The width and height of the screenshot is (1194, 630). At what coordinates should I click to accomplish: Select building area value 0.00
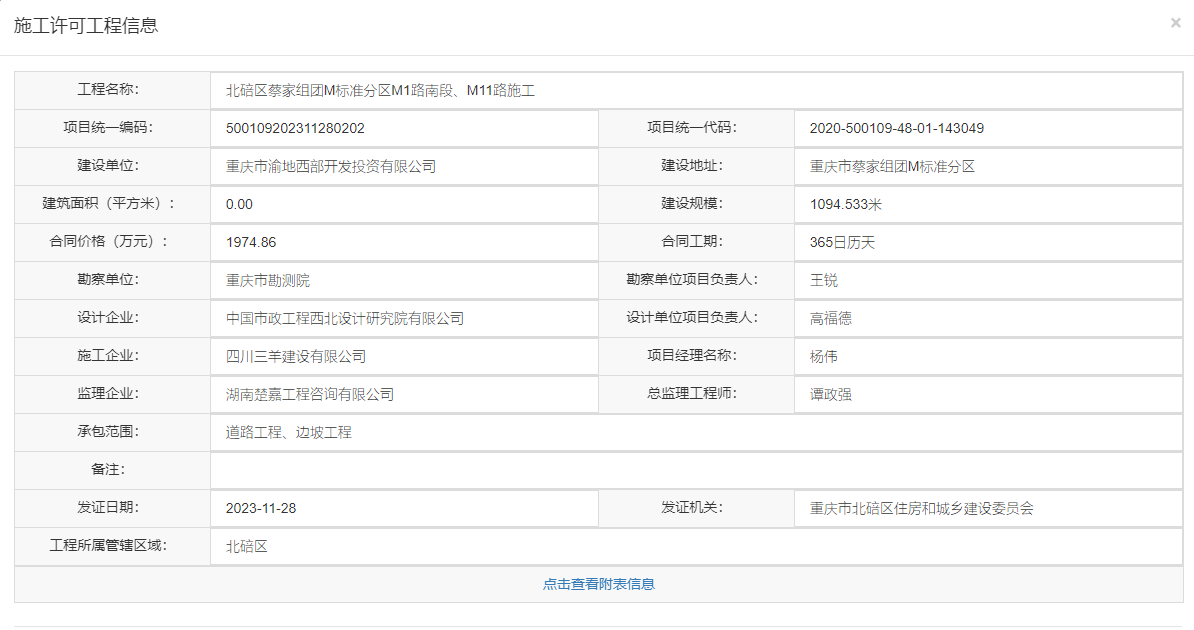pos(239,204)
